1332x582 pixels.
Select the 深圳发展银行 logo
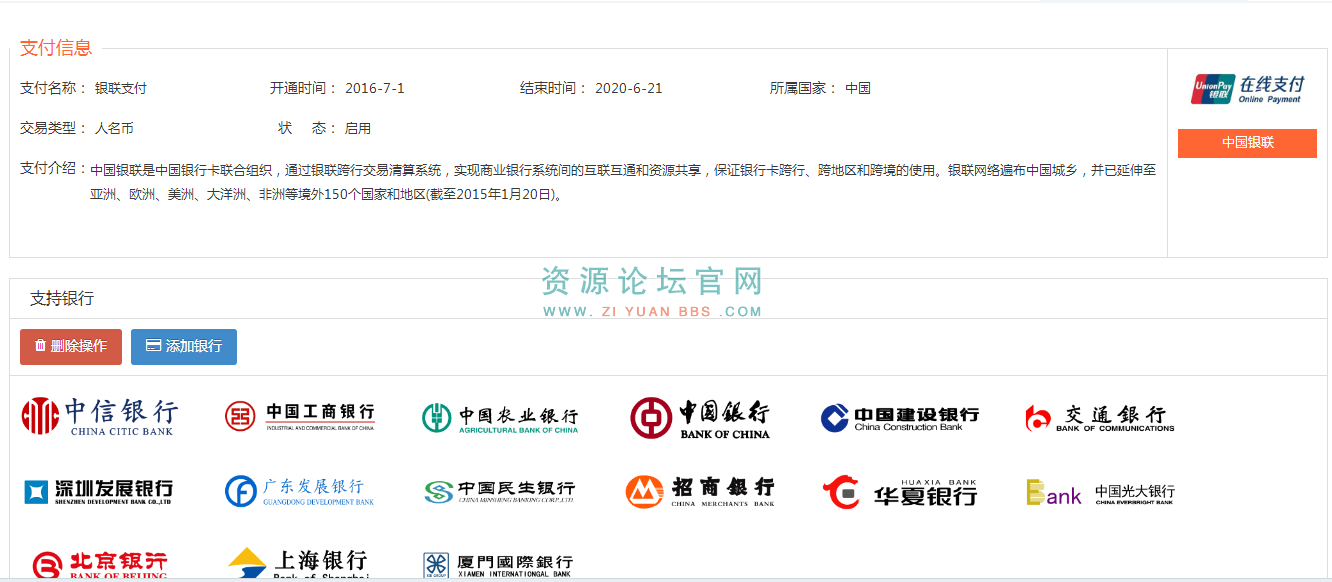(x=99, y=491)
